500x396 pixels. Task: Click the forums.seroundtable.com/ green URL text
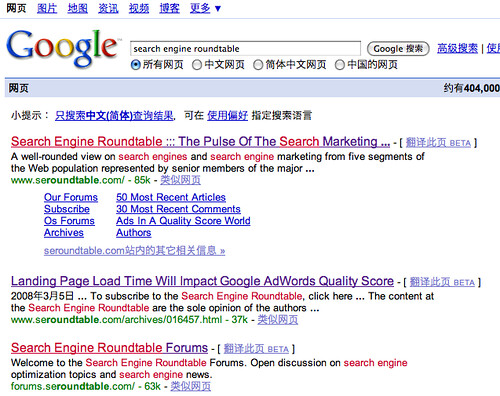73,386
